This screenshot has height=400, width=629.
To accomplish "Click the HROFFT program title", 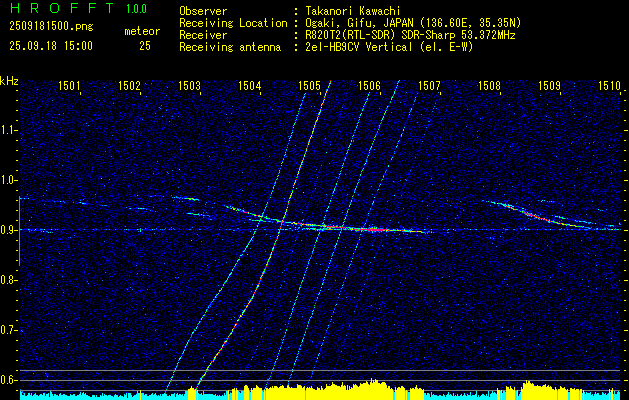I will point(61,8).
